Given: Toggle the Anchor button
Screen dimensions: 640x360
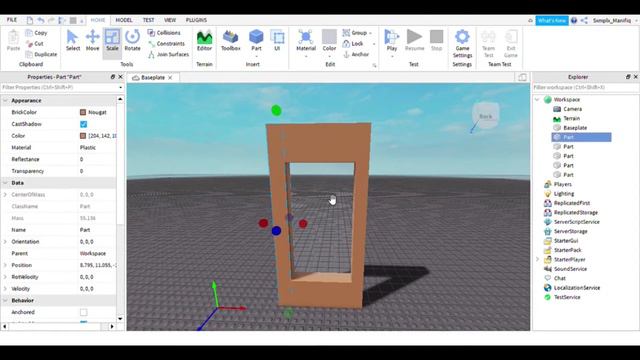Looking at the screenshot, I should 356,54.
